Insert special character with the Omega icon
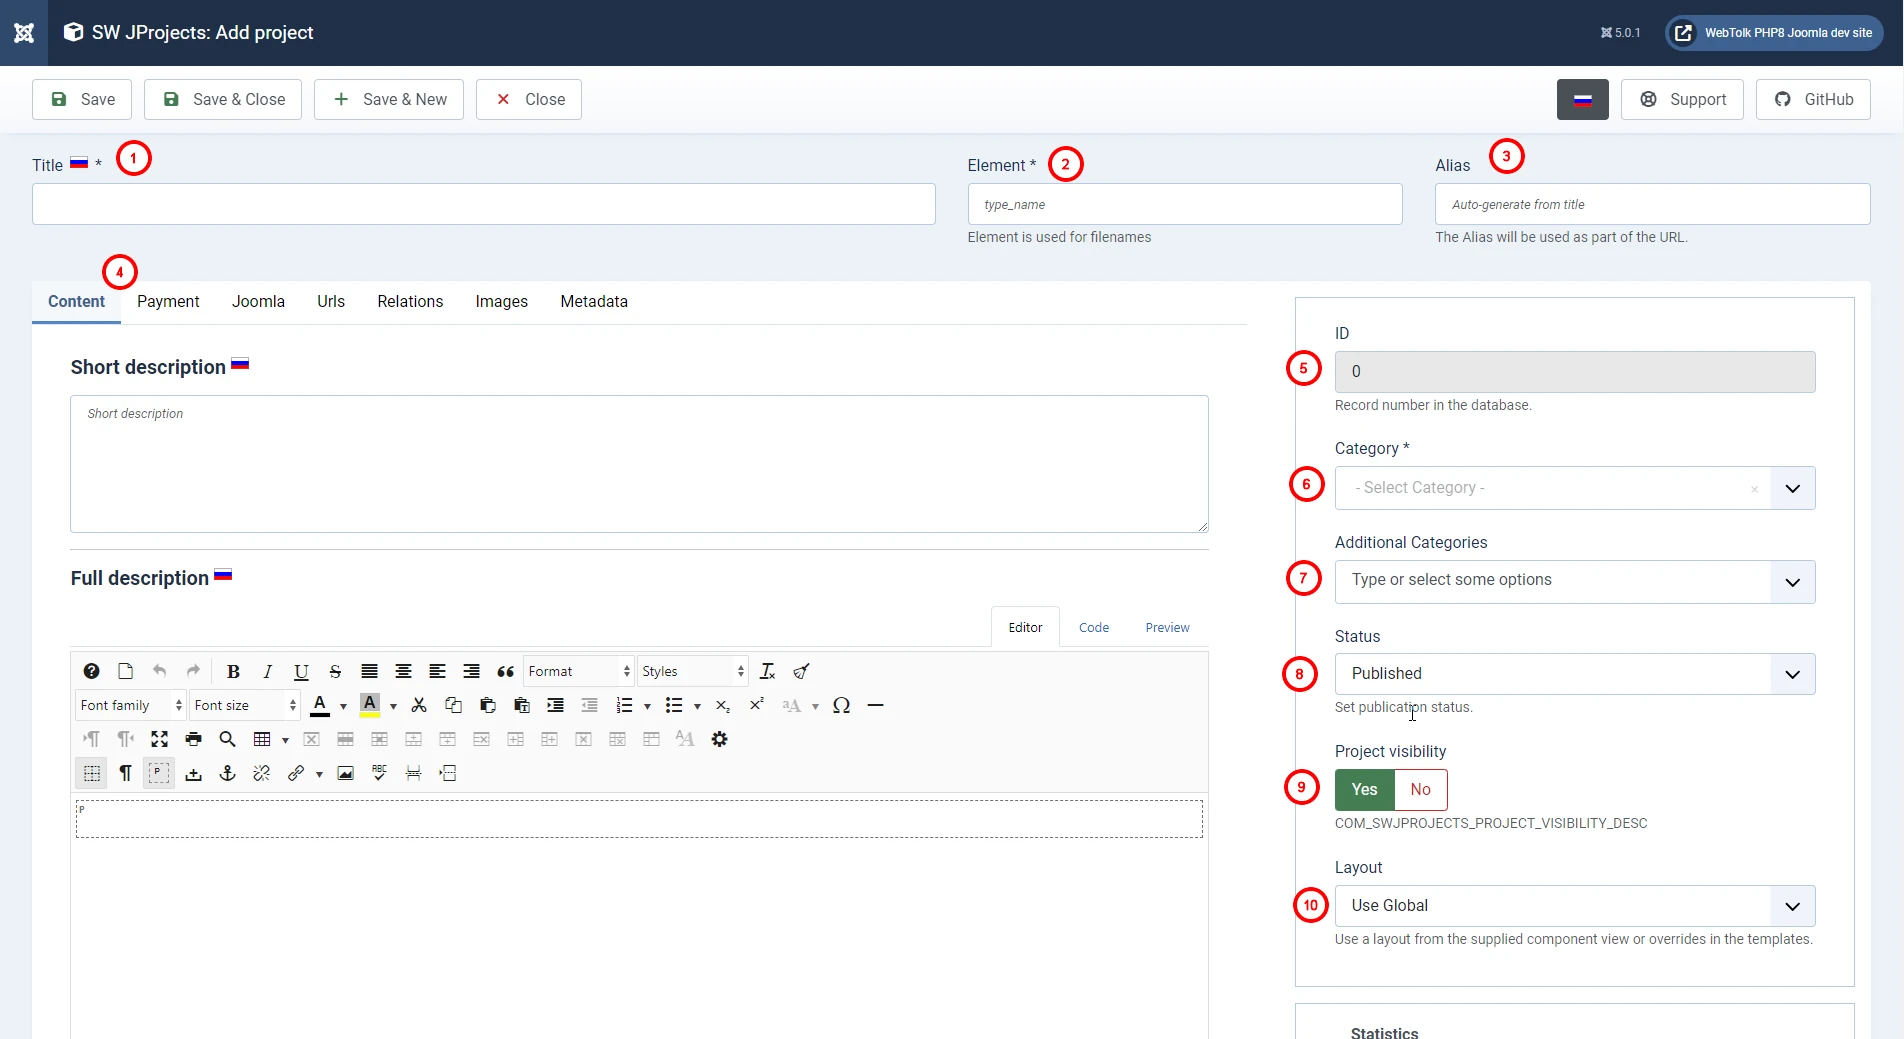Image resolution: width=1904 pixels, height=1039 pixels. point(841,705)
